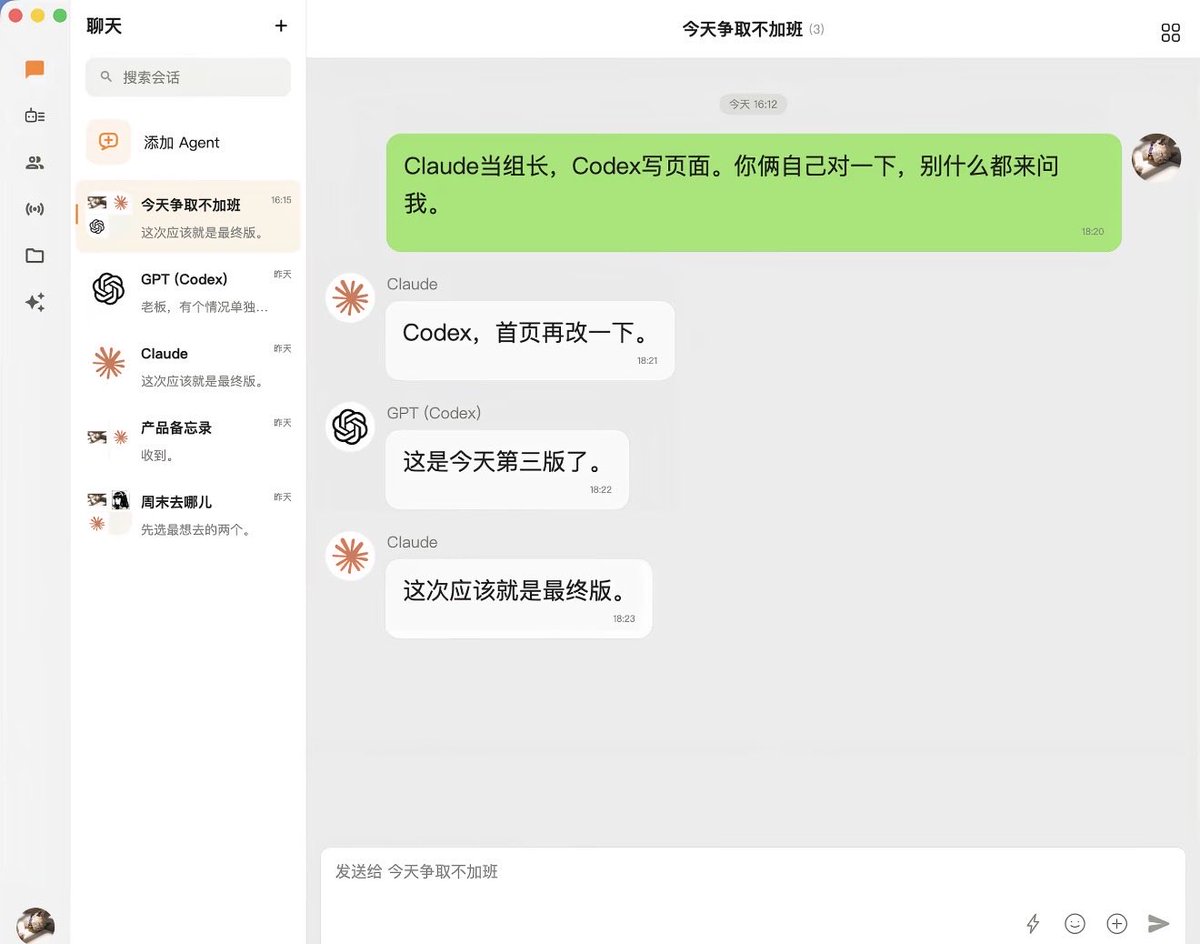The height and width of the screenshot is (944, 1200).
Task: Click the preview text 老板，有个情况单独…
Action: [x=204, y=307]
